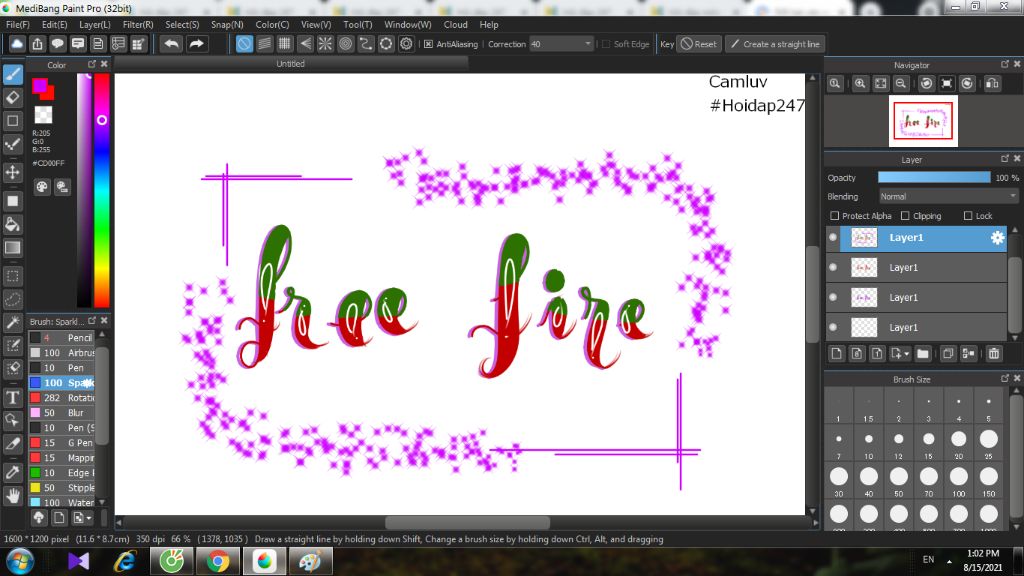This screenshot has width=1024, height=576.
Task: Select the Eraser tool in the toolbox
Action: click(x=12, y=97)
